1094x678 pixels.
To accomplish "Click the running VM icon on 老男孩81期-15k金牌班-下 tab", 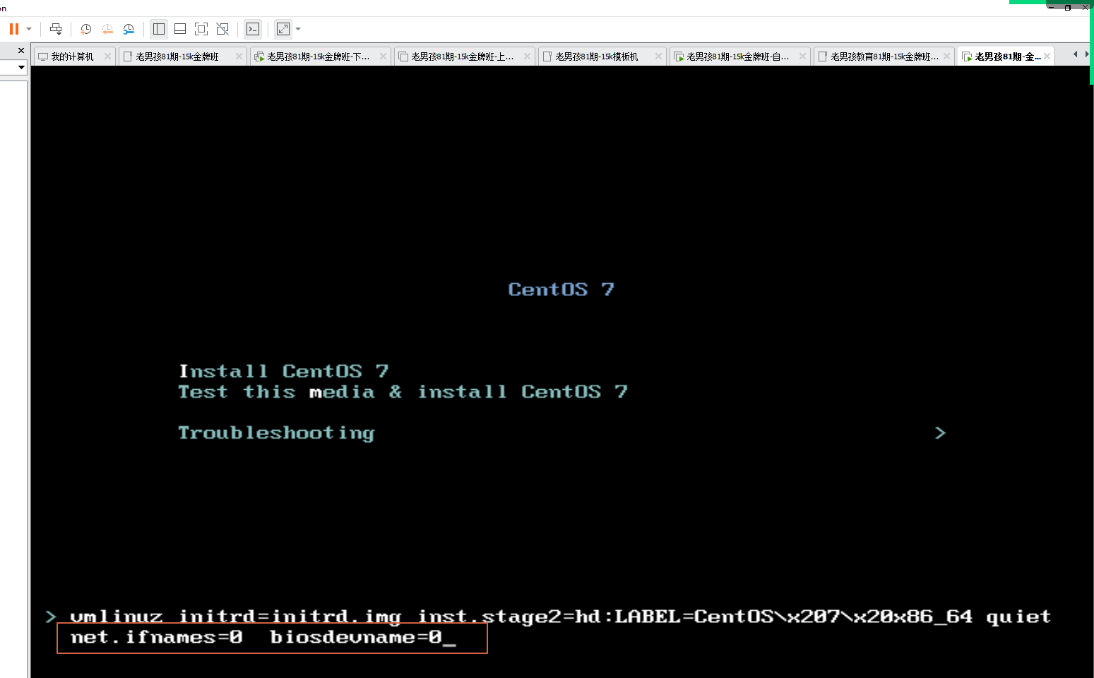I will [x=260, y=56].
